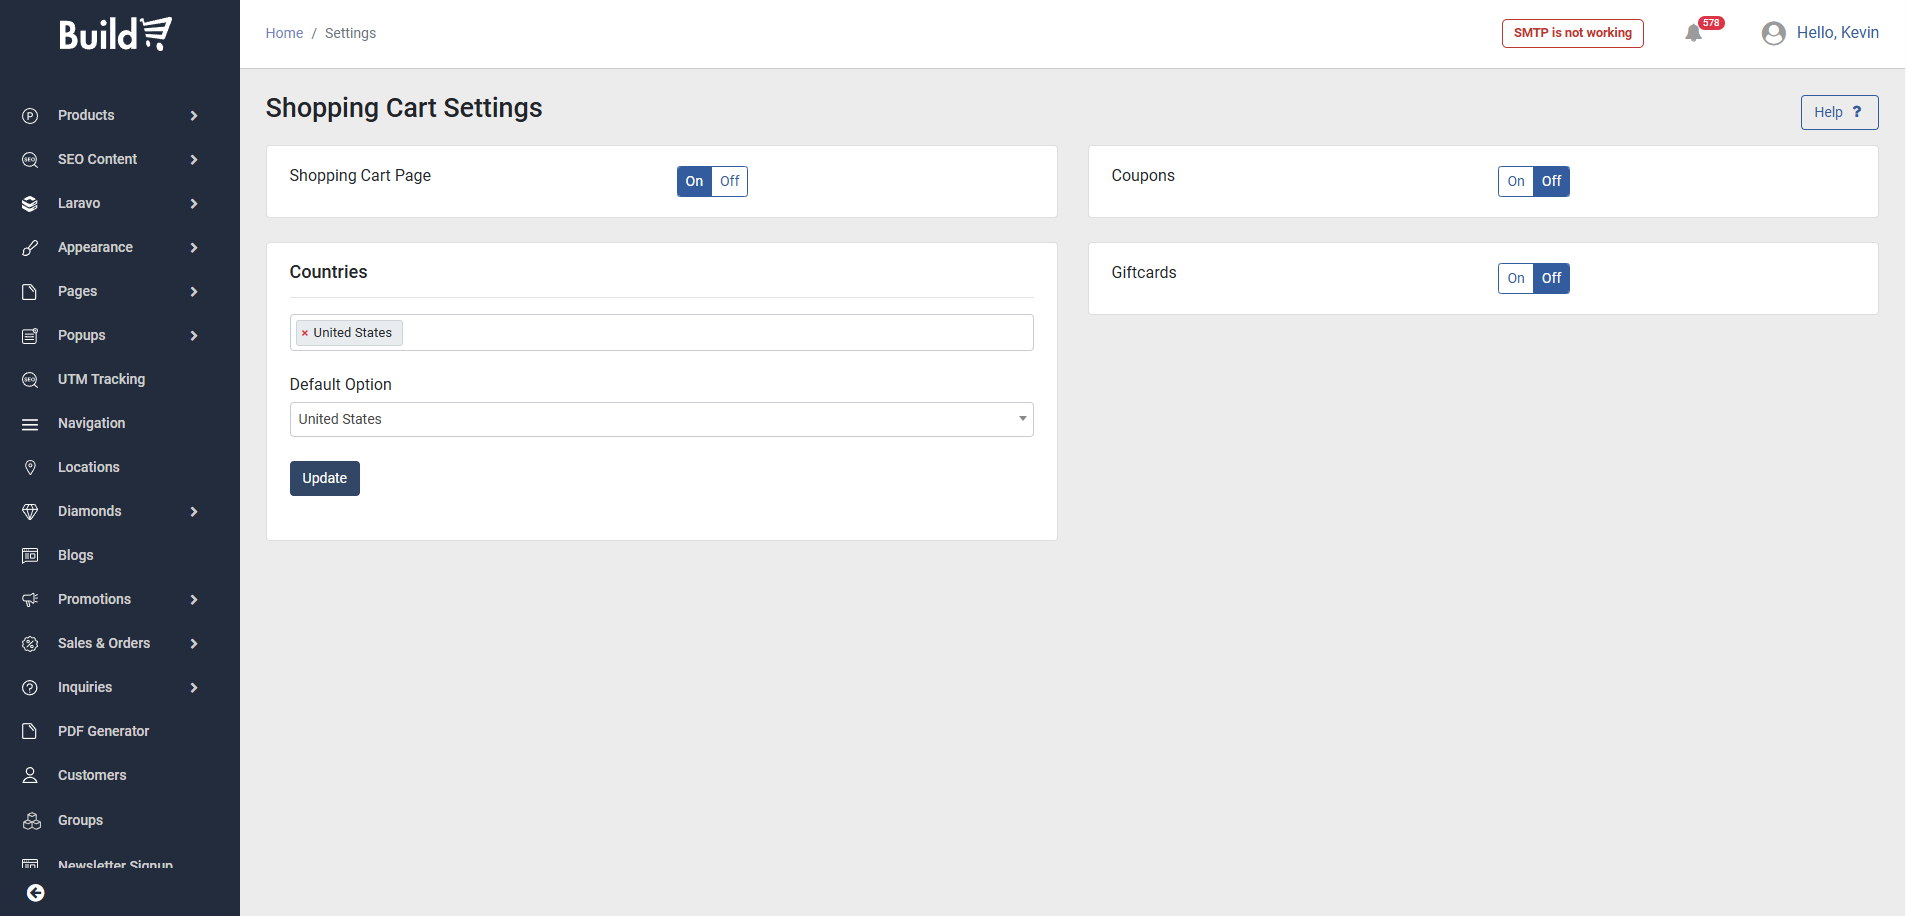Click the Appearance brush icon

pos(30,248)
